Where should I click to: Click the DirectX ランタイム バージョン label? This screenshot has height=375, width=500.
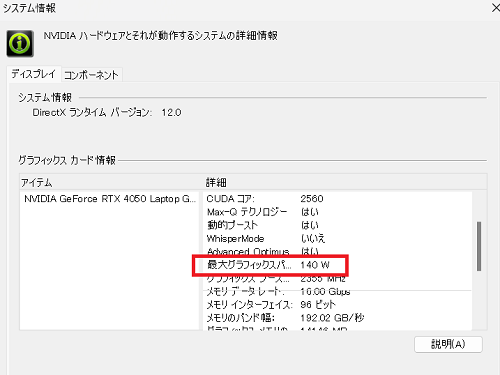click(x=92, y=112)
